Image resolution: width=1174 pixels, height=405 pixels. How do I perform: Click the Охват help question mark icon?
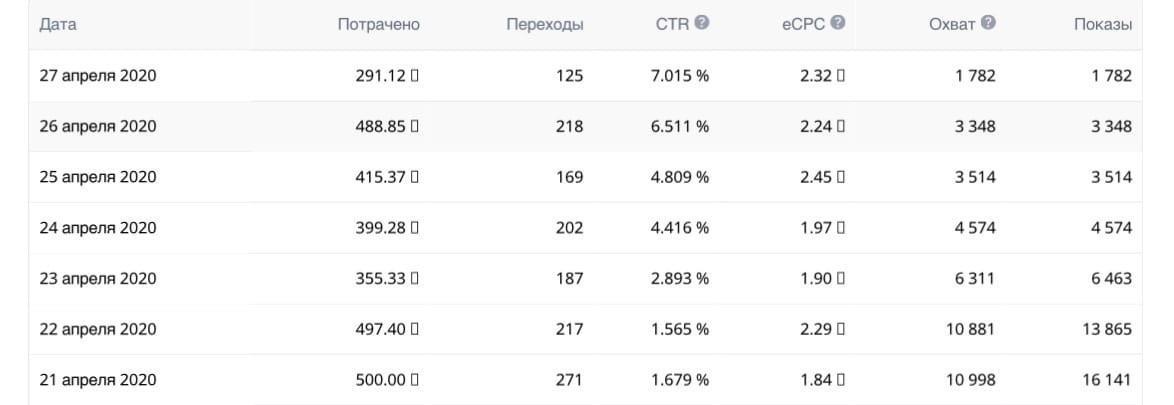pyautogui.click(x=988, y=23)
